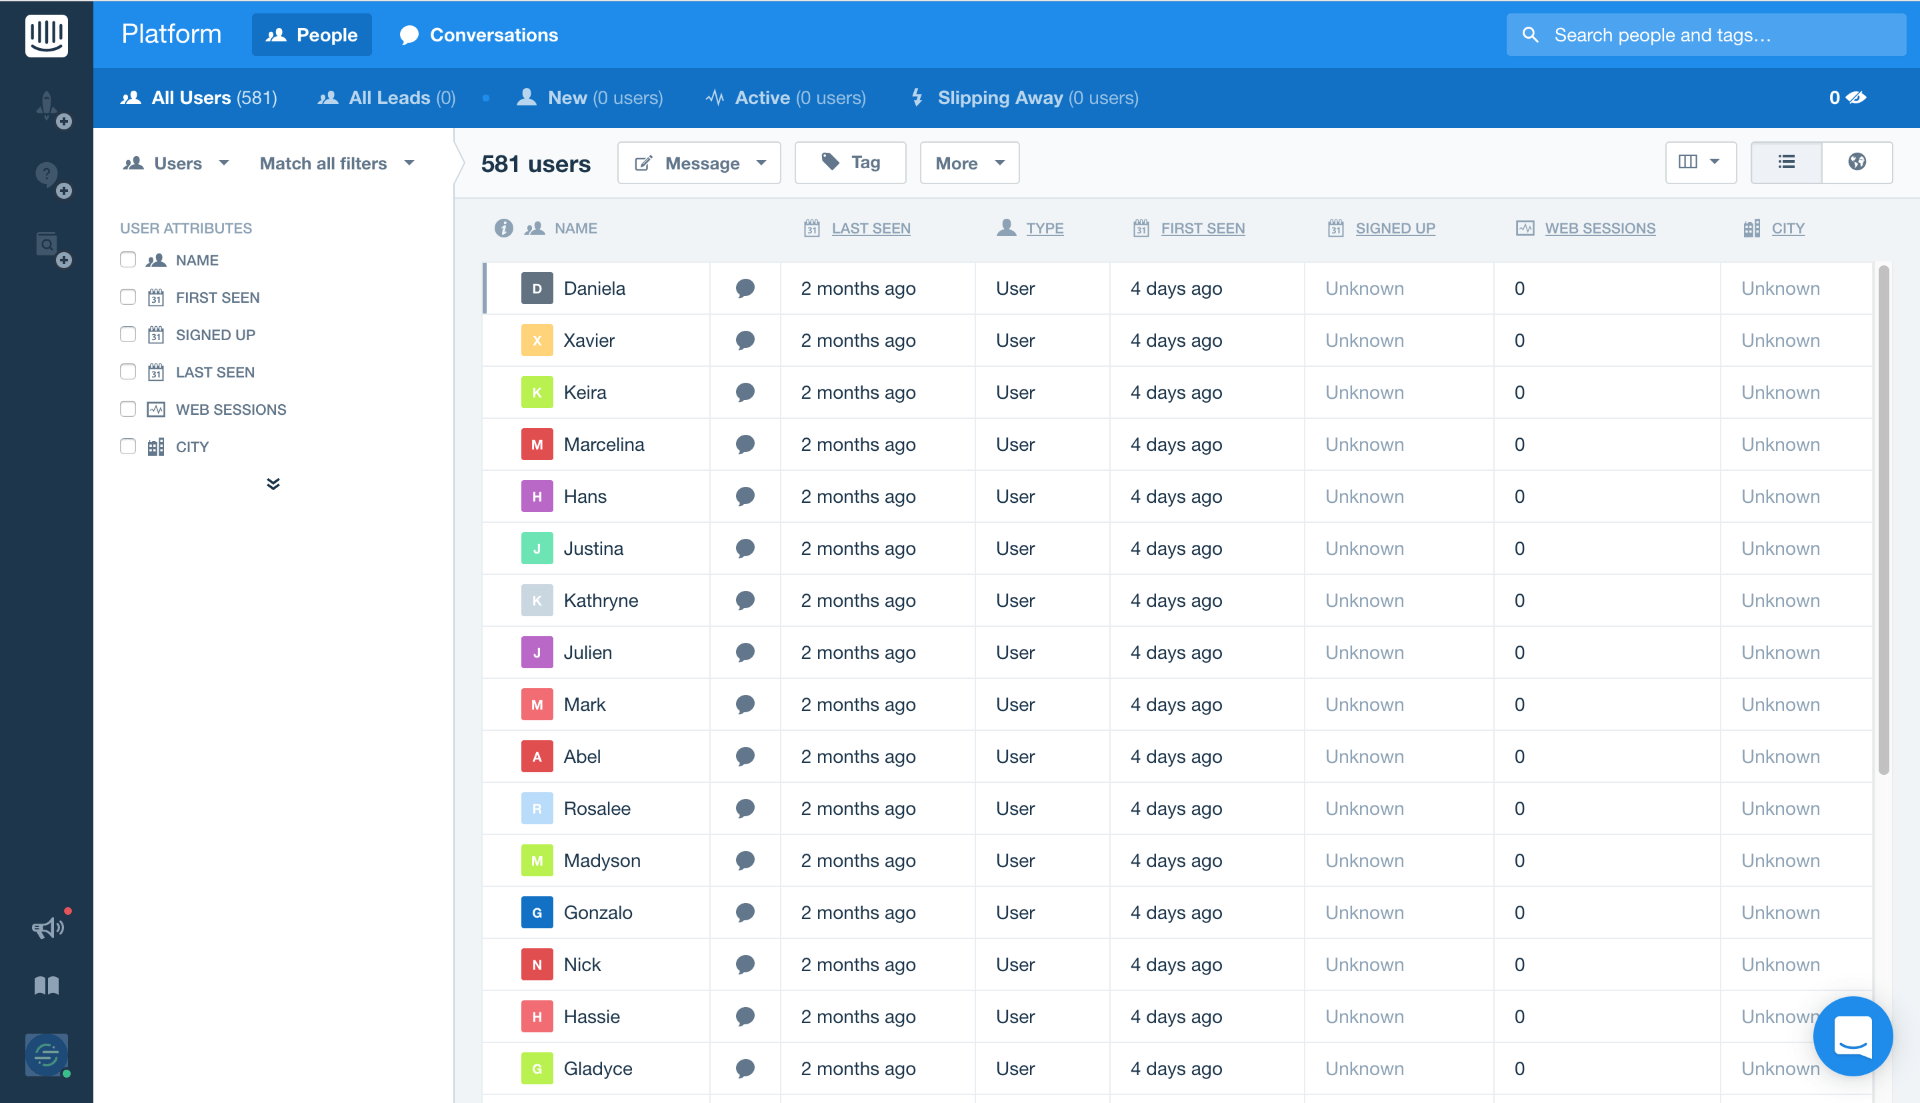Enable the FIRST SEEN attribute checkbox

128,297
